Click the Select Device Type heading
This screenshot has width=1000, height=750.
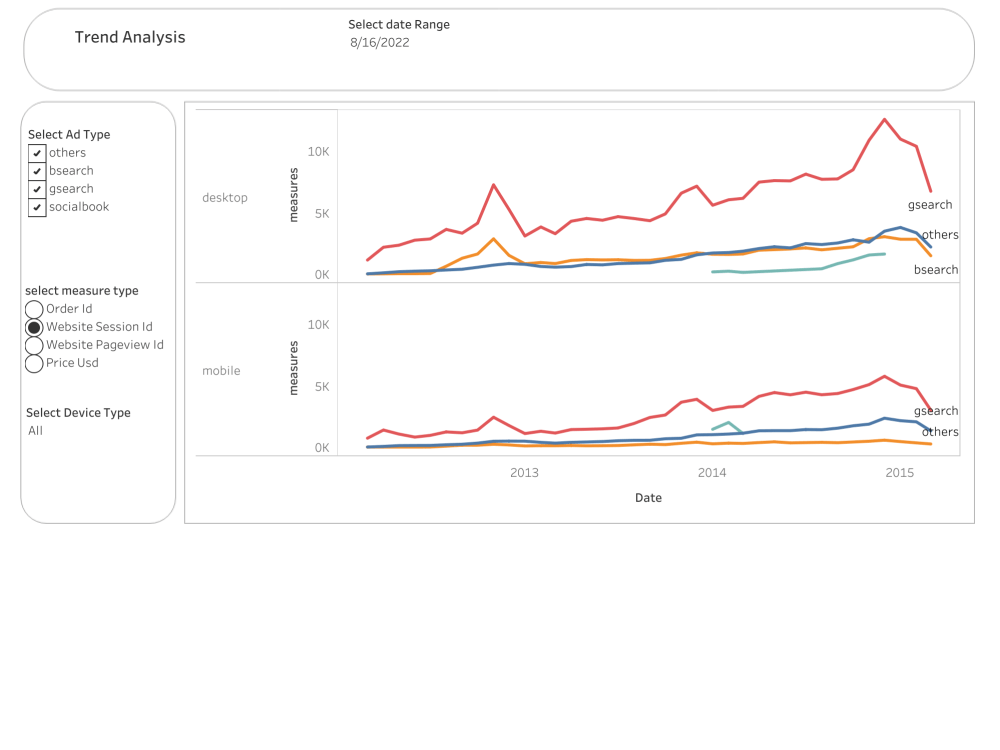point(78,413)
